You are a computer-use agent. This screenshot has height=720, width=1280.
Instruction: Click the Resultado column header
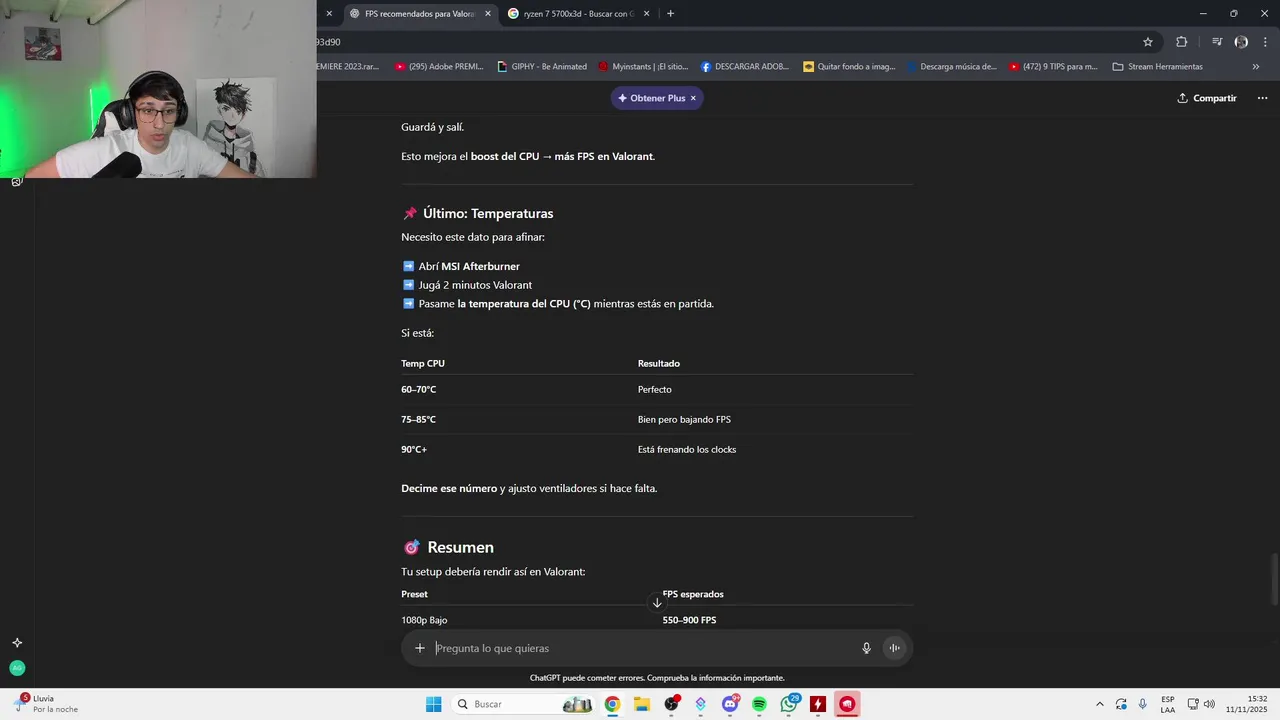click(x=659, y=363)
